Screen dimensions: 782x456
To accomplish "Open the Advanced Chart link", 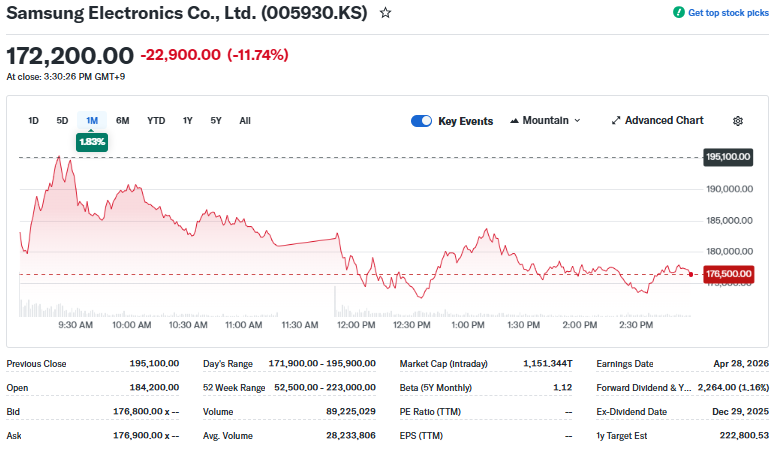I will pos(664,121).
